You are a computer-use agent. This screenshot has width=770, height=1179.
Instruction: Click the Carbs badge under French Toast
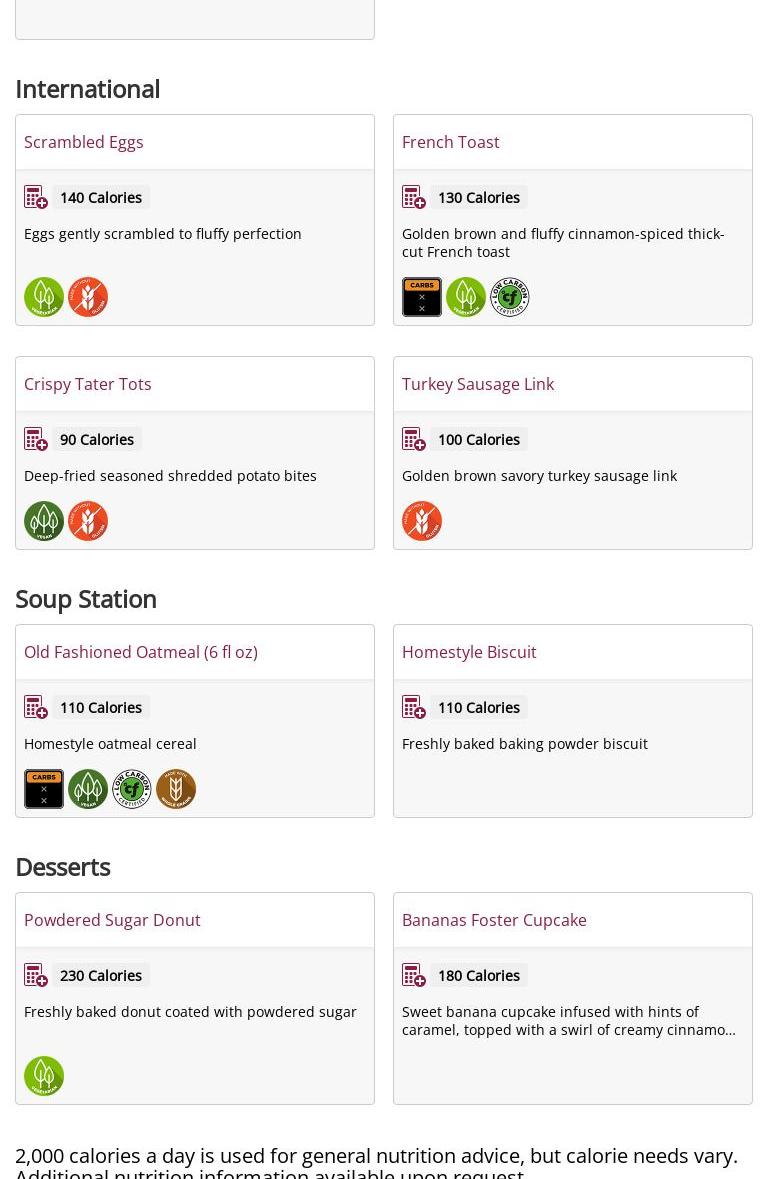(x=422, y=297)
